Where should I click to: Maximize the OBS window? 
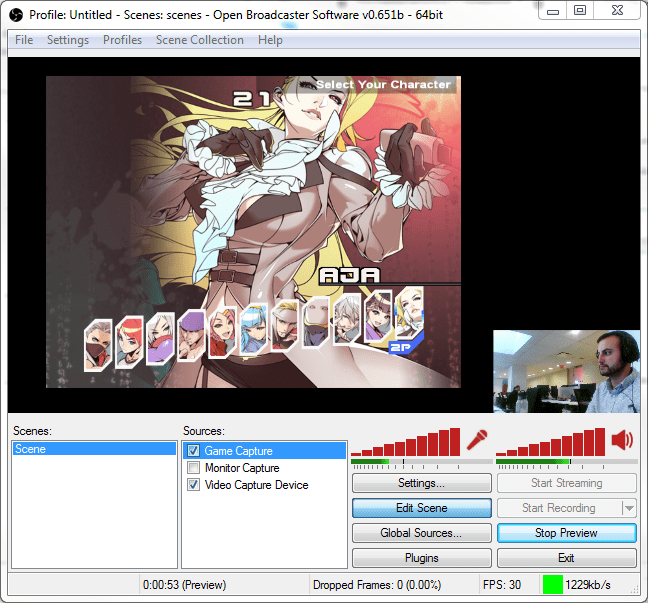tap(580, 11)
